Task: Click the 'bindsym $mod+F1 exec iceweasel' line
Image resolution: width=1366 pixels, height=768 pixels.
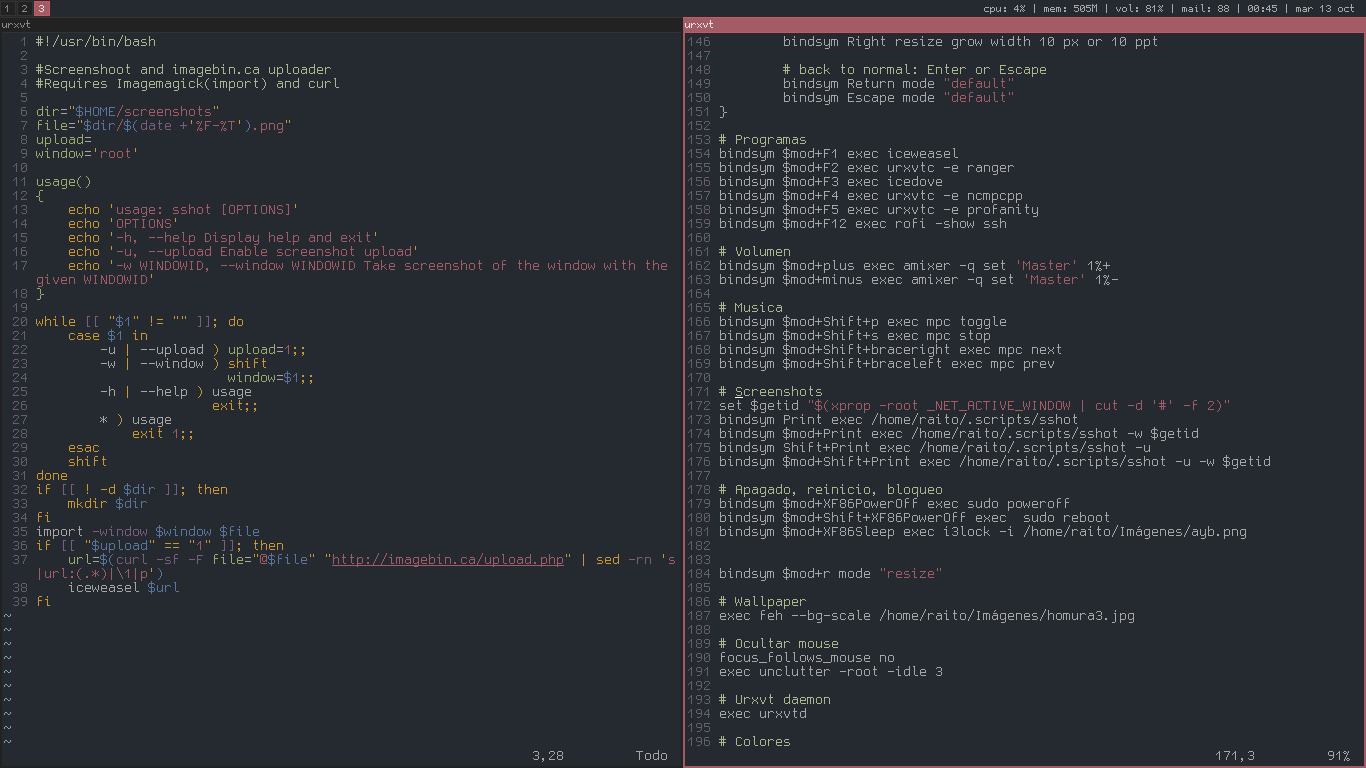Action: pyautogui.click(x=838, y=154)
